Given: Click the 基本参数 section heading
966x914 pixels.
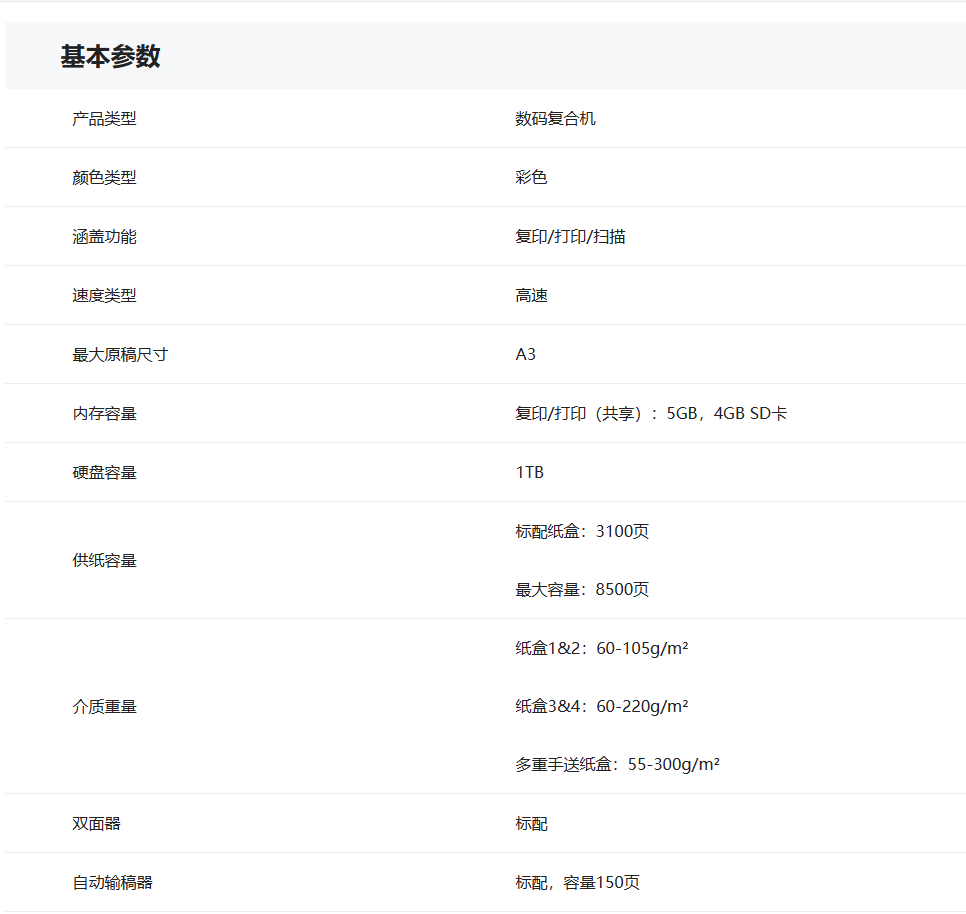Looking at the screenshot, I should click(x=110, y=57).
